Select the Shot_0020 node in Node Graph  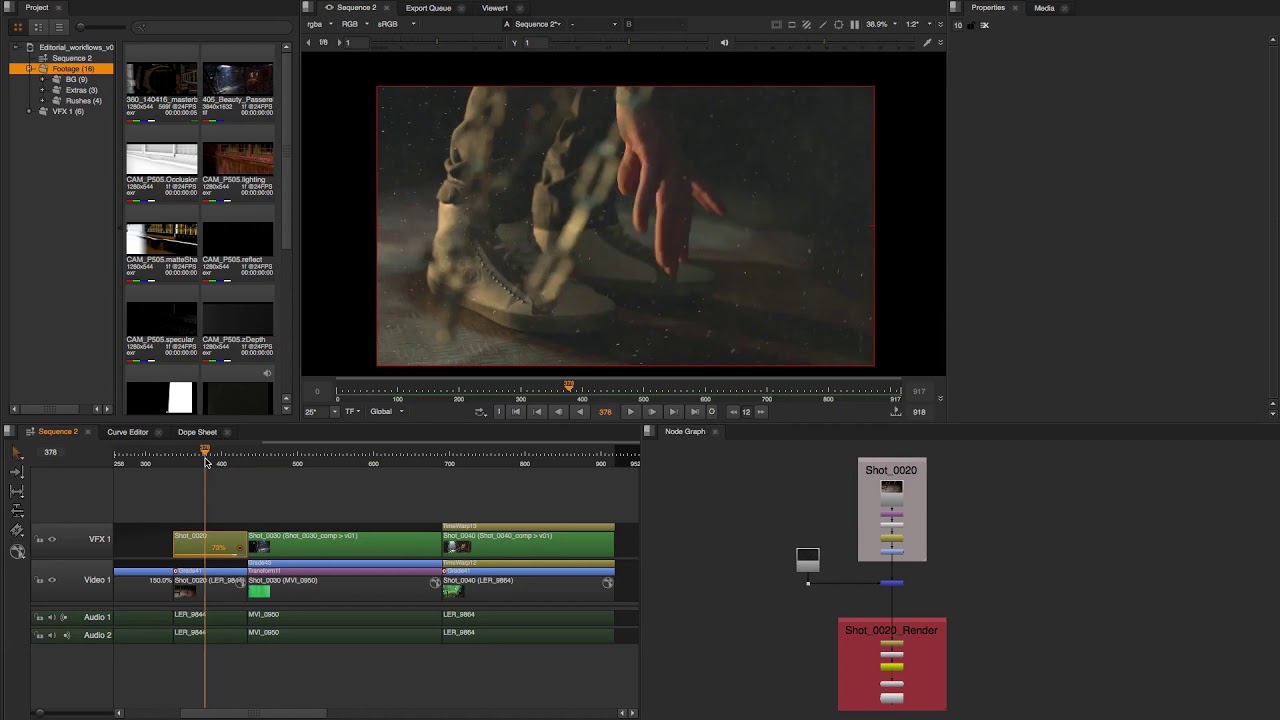[x=891, y=510]
